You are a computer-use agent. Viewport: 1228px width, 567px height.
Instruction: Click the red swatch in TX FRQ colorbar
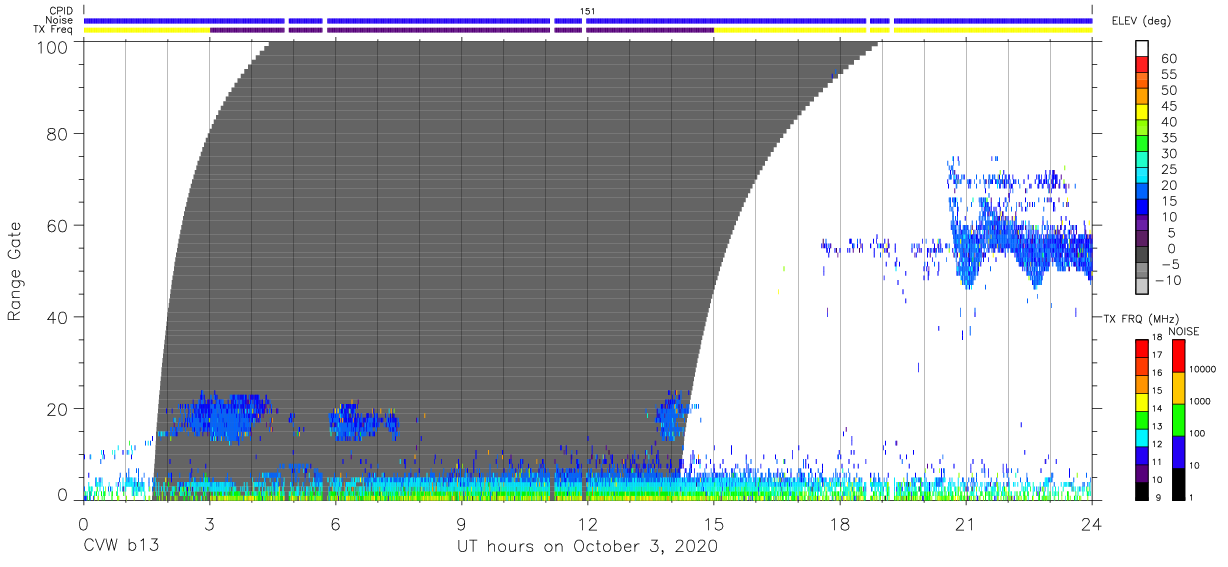(1143, 347)
